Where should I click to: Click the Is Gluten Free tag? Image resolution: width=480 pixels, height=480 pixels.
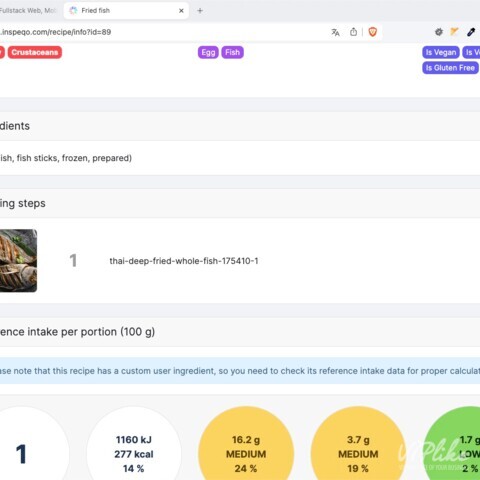(450, 68)
